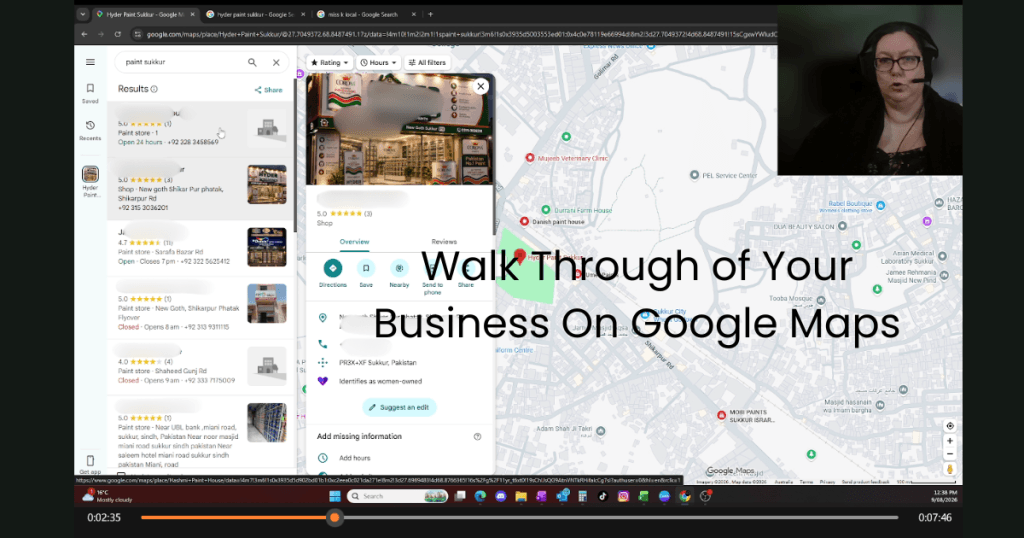Open the browser tab search dropdown arrow
The height and width of the screenshot is (538, 1024).
click(x=82, y=14)
